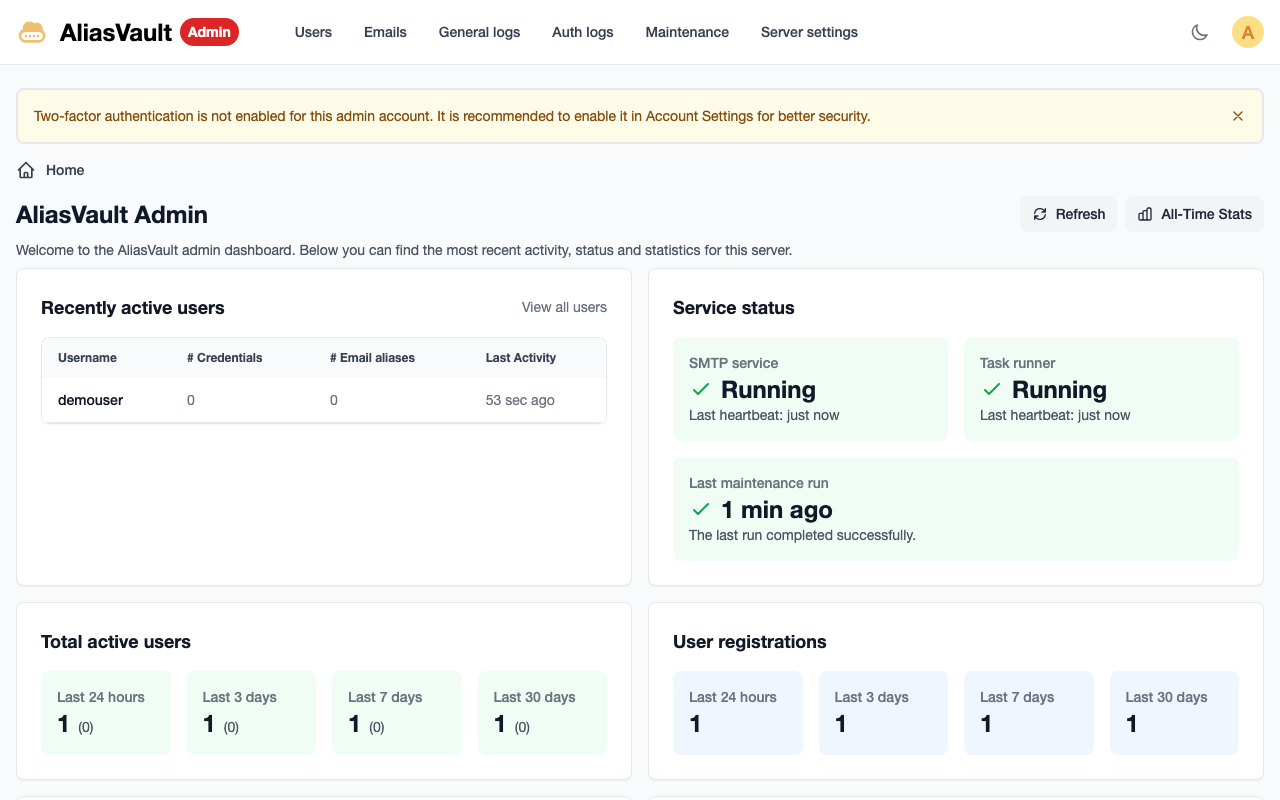This screenshot has width=1280, height=800.
Task: Open the Maintenance page
Action: 687,32
